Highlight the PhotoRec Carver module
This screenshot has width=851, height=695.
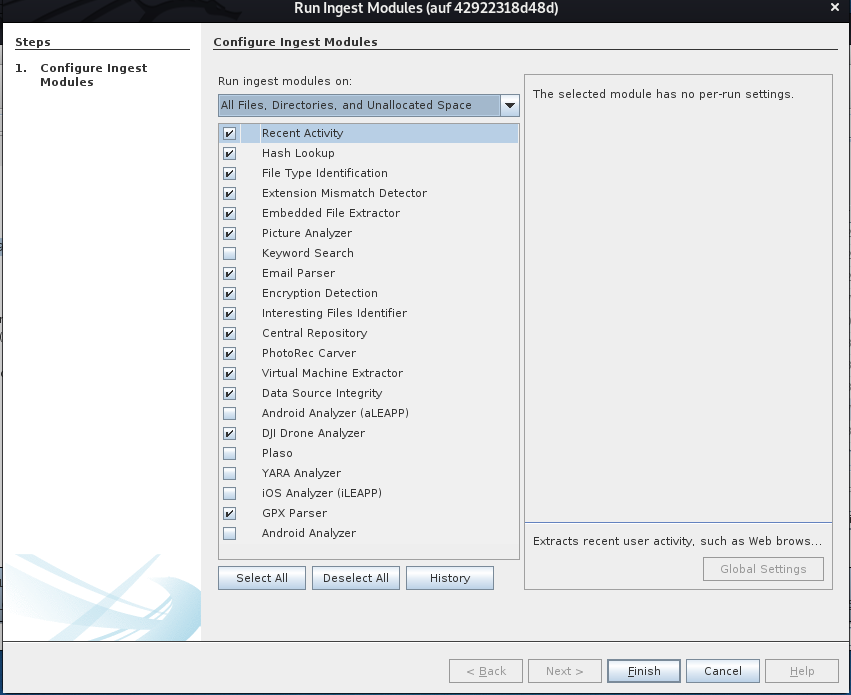pos(308,353)
